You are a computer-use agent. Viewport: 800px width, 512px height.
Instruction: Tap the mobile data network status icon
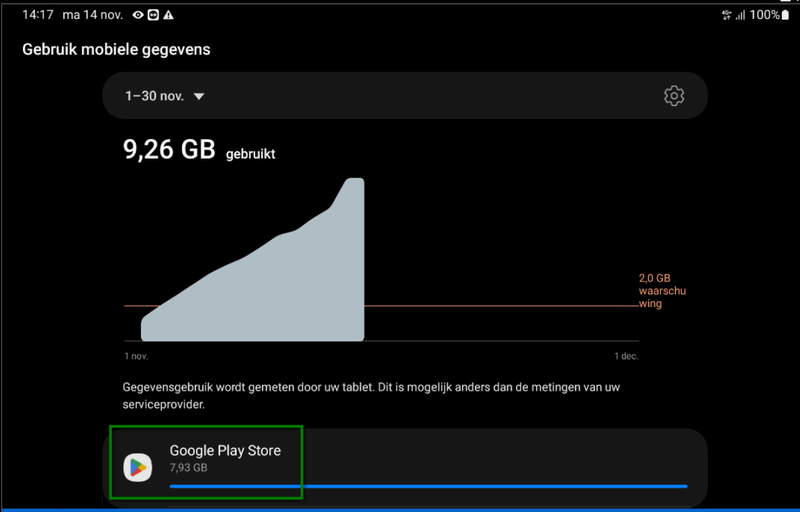(727, 15)
